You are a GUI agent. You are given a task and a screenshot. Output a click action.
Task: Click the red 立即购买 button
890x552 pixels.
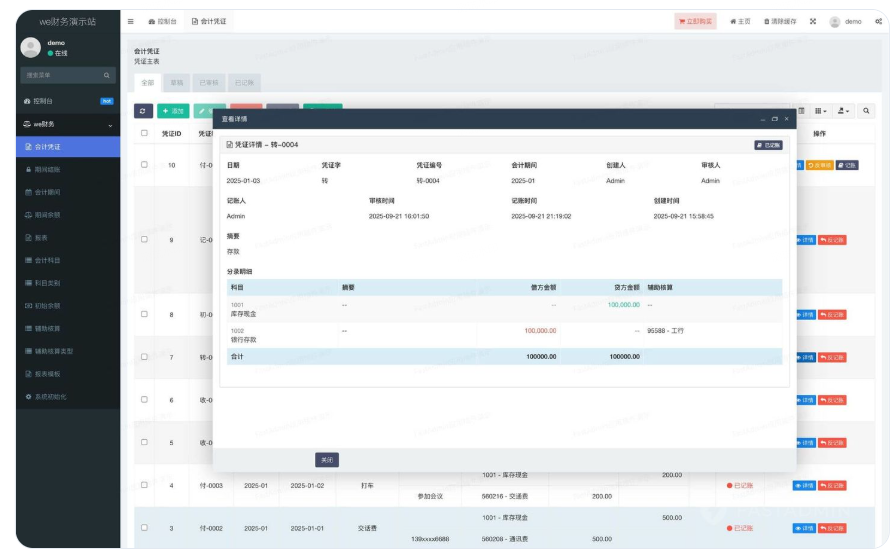pyautogui.click(x=695, y=21)
